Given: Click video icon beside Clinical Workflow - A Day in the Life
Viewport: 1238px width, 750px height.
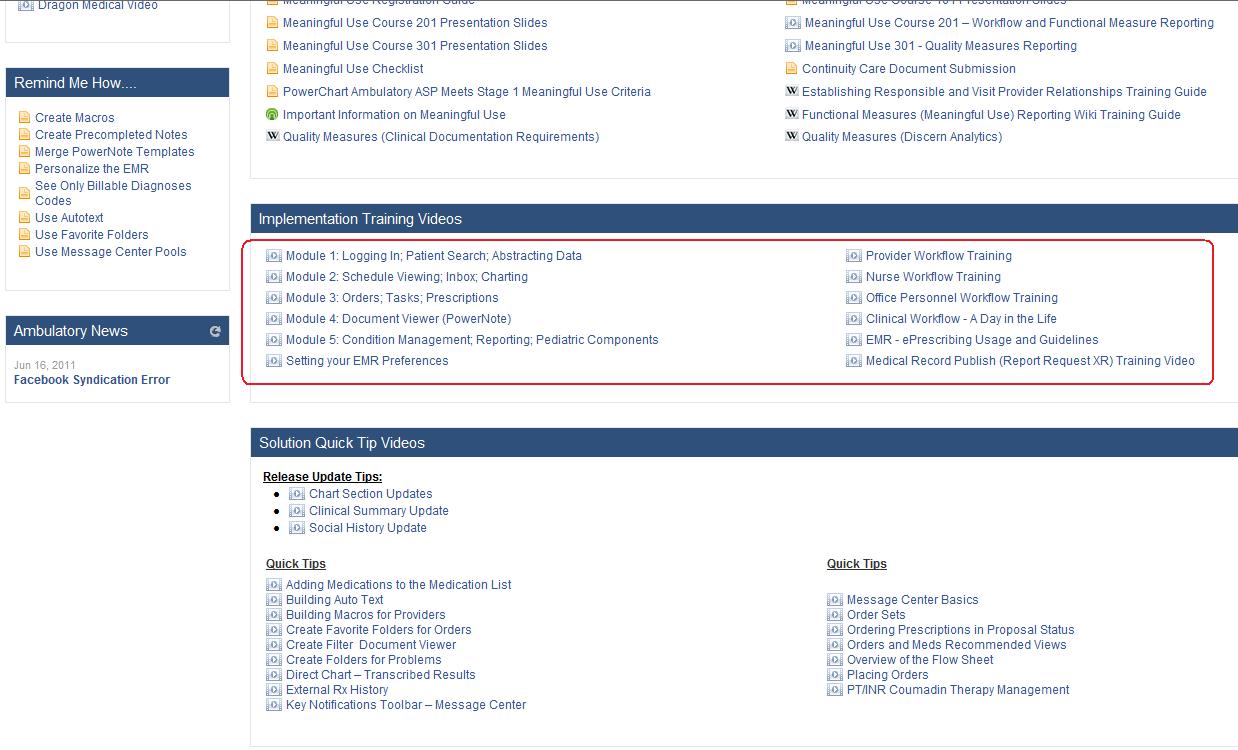Looking at the screenshot, I should coord(854,319).
